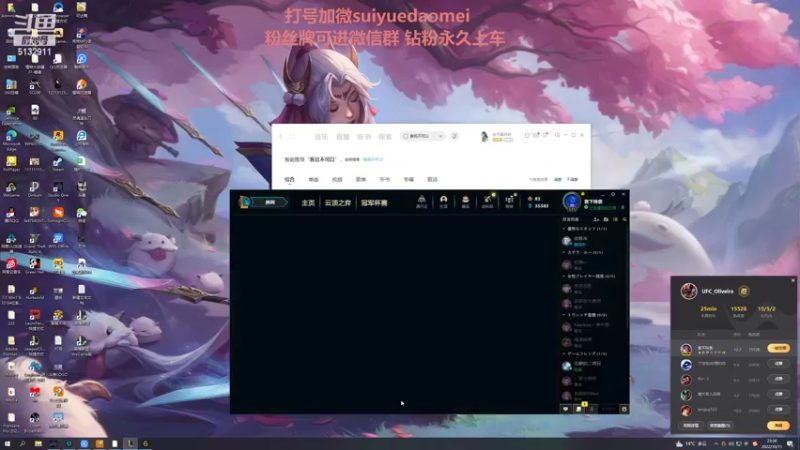
Task: Open the notification center in taskbar
Action: (x=790, y=444)
